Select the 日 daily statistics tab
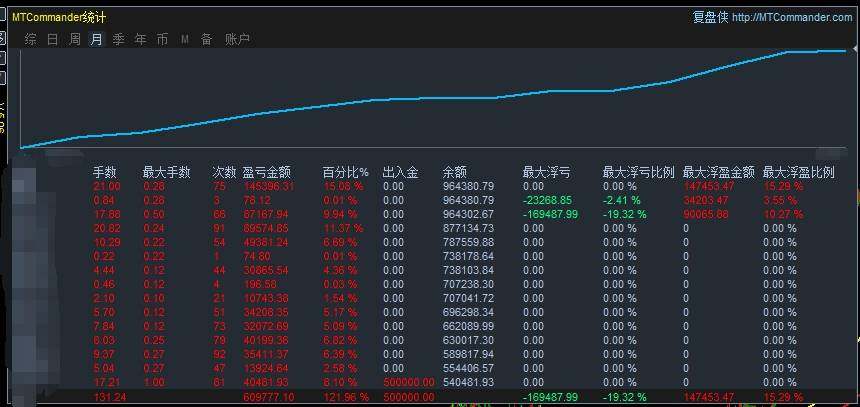The image size is (860, 407). 52,39
